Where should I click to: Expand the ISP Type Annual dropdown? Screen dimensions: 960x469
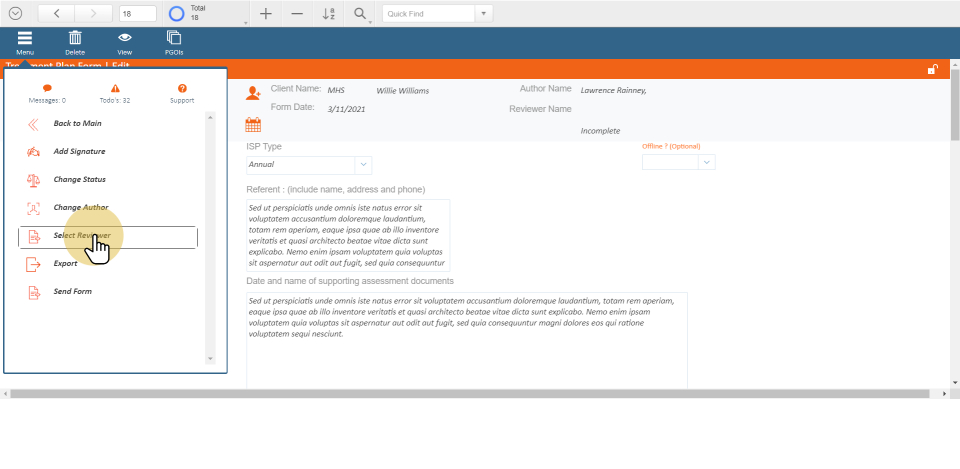pos(363,164)
